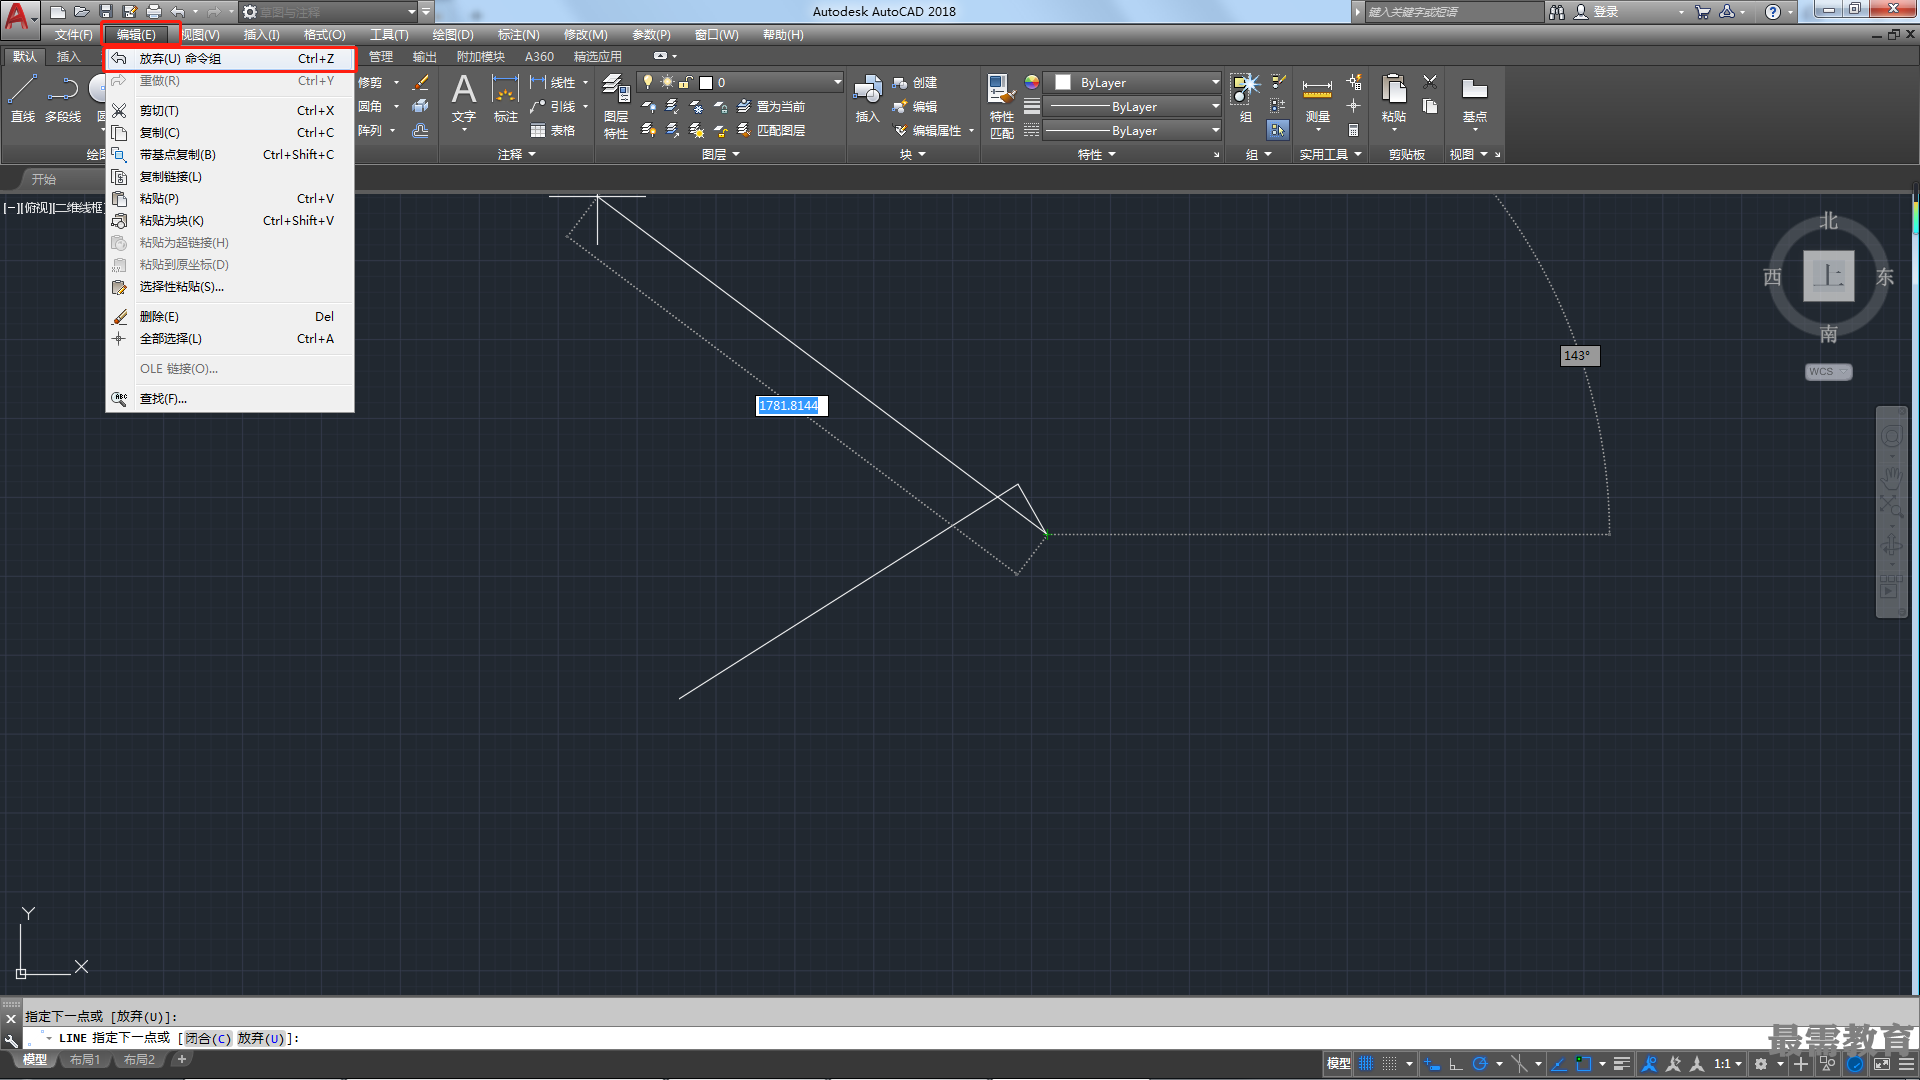The image size is (1920, 1080).
Task: Open the 绘图(D) menu
Action: 453,34
